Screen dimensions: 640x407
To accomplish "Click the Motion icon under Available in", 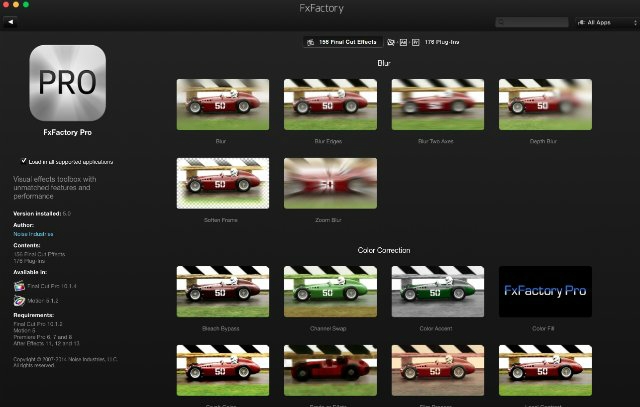I will point(20,299).
